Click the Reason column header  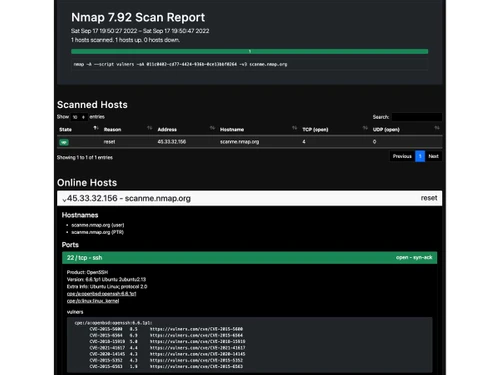112,129
